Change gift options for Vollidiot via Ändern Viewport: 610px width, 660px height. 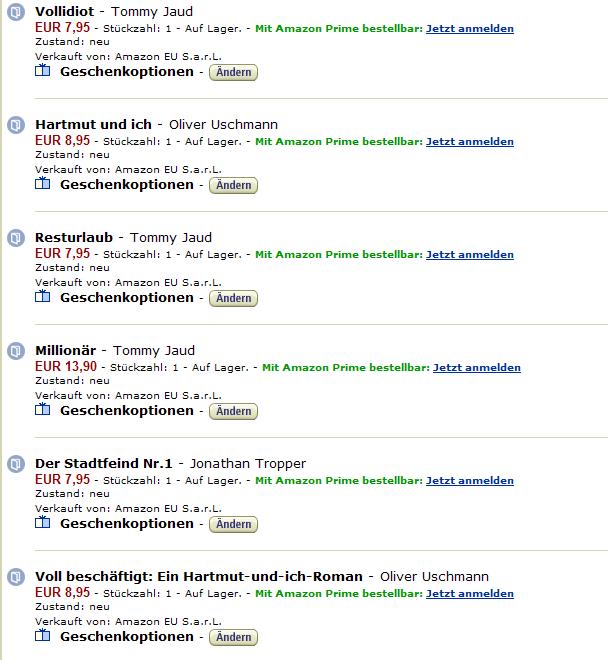233,72
